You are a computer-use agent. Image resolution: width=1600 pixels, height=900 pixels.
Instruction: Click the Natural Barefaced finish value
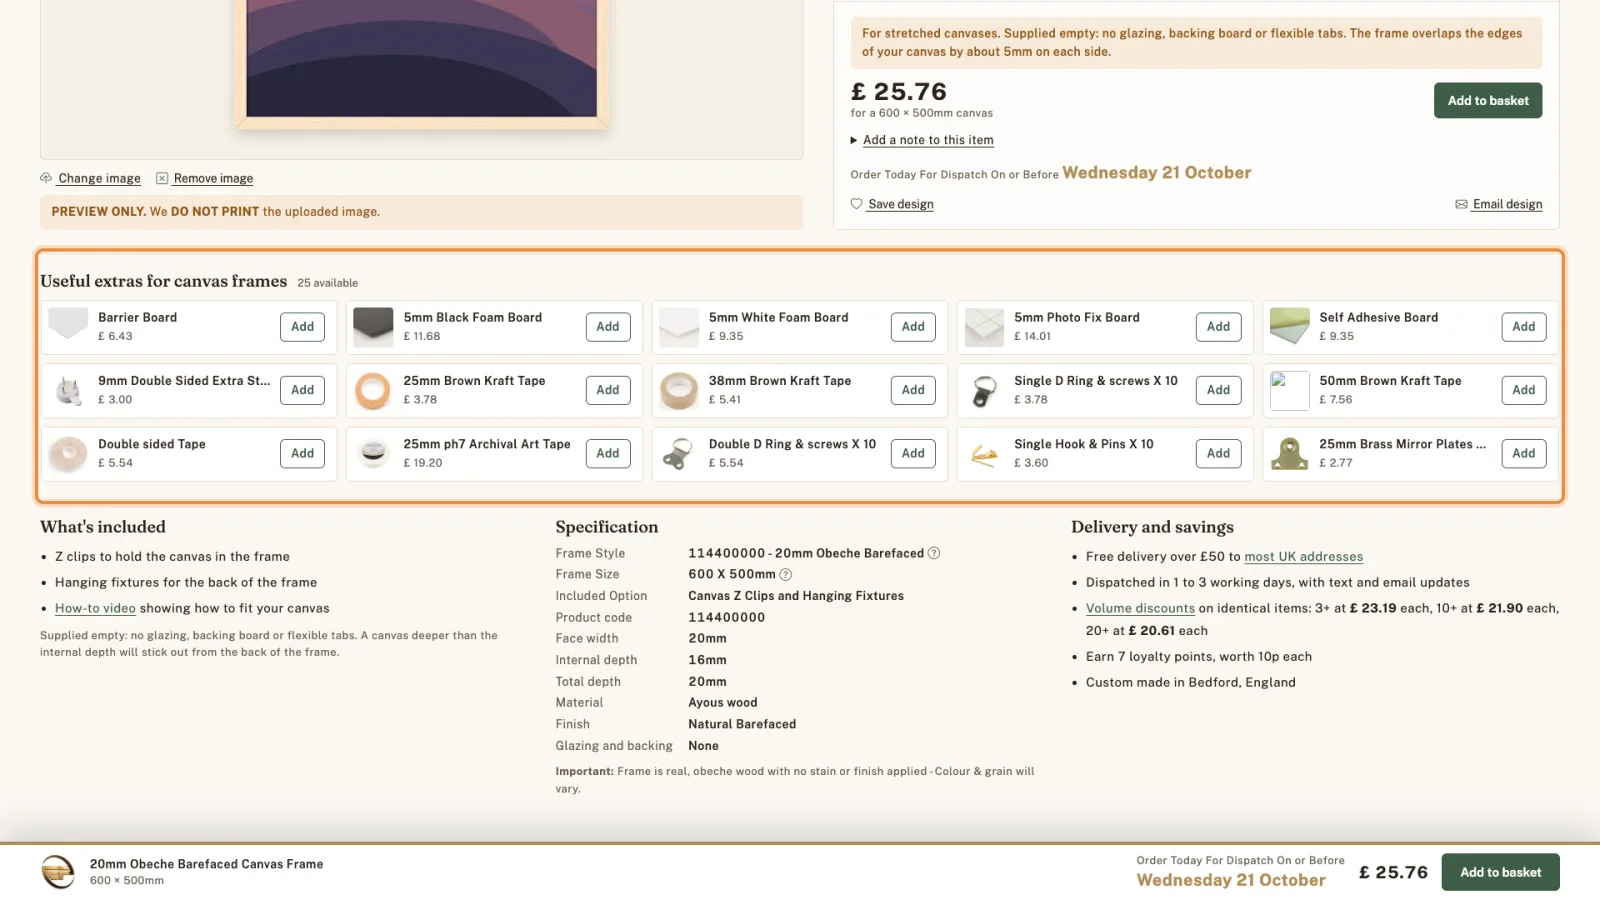(742, 724)
